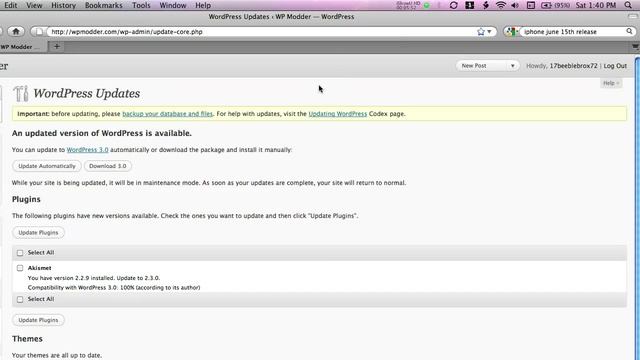
Task: Expand the New Post dropdown arrow
Action: click(x=513, y=66)
